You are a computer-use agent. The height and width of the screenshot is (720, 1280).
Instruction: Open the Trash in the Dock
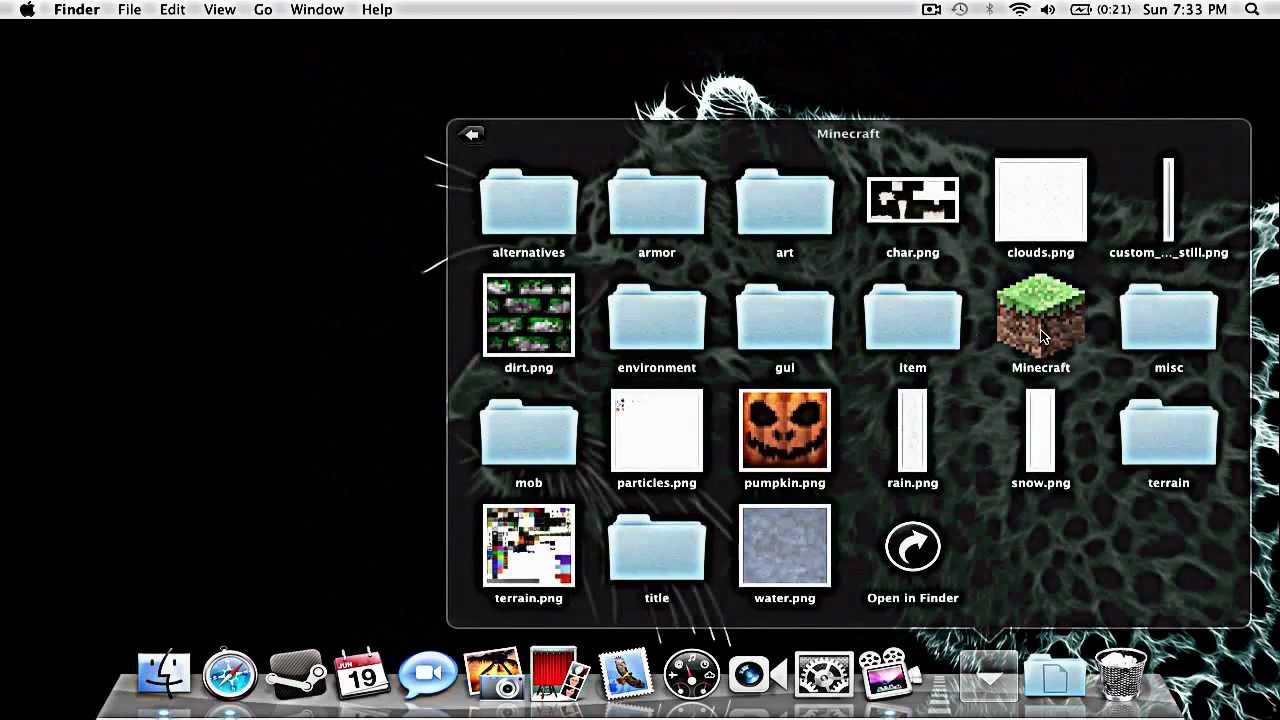pyautogui.click(x=1121, y=673)
